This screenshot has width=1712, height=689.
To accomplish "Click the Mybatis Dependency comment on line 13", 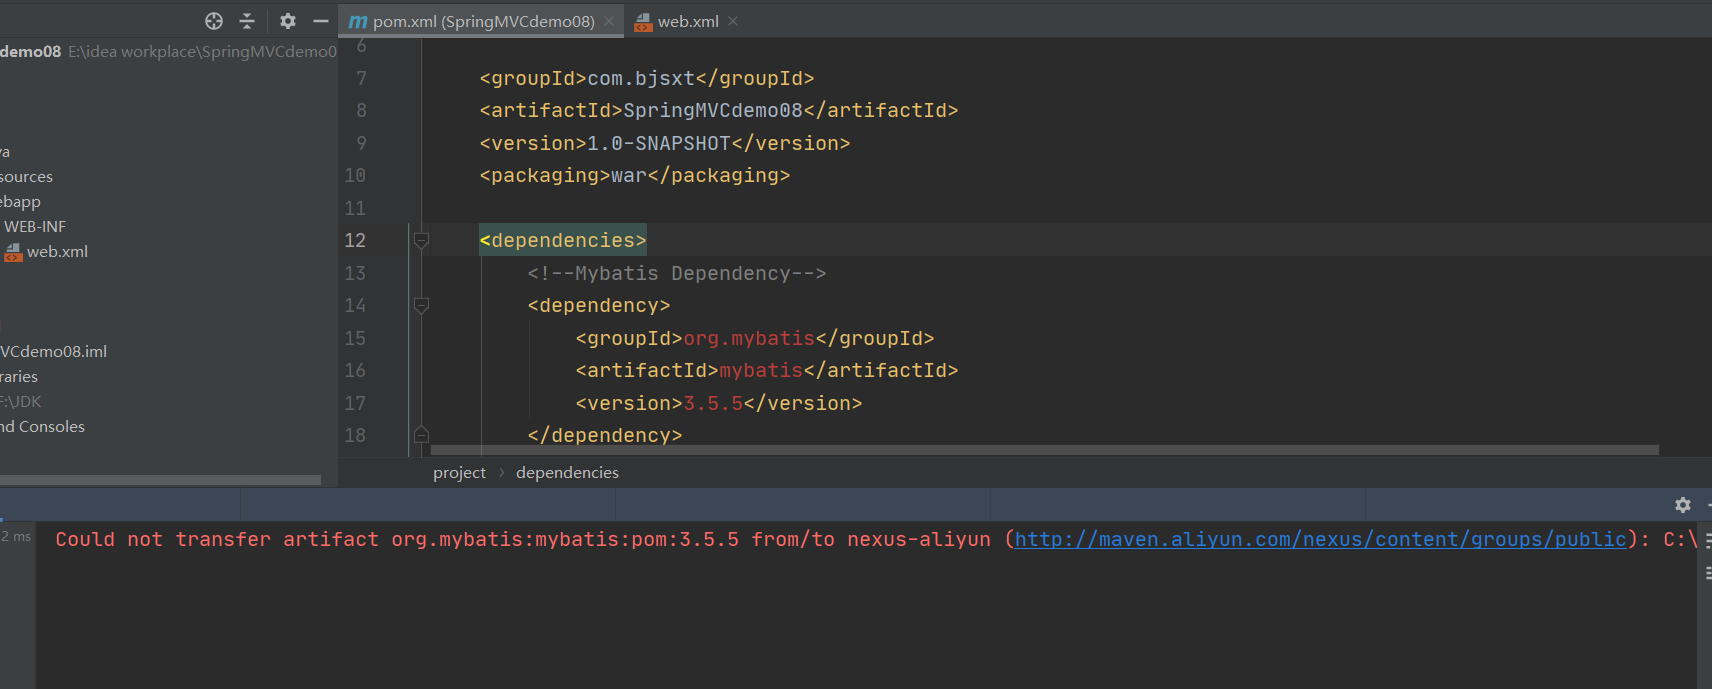I will 677,273.
